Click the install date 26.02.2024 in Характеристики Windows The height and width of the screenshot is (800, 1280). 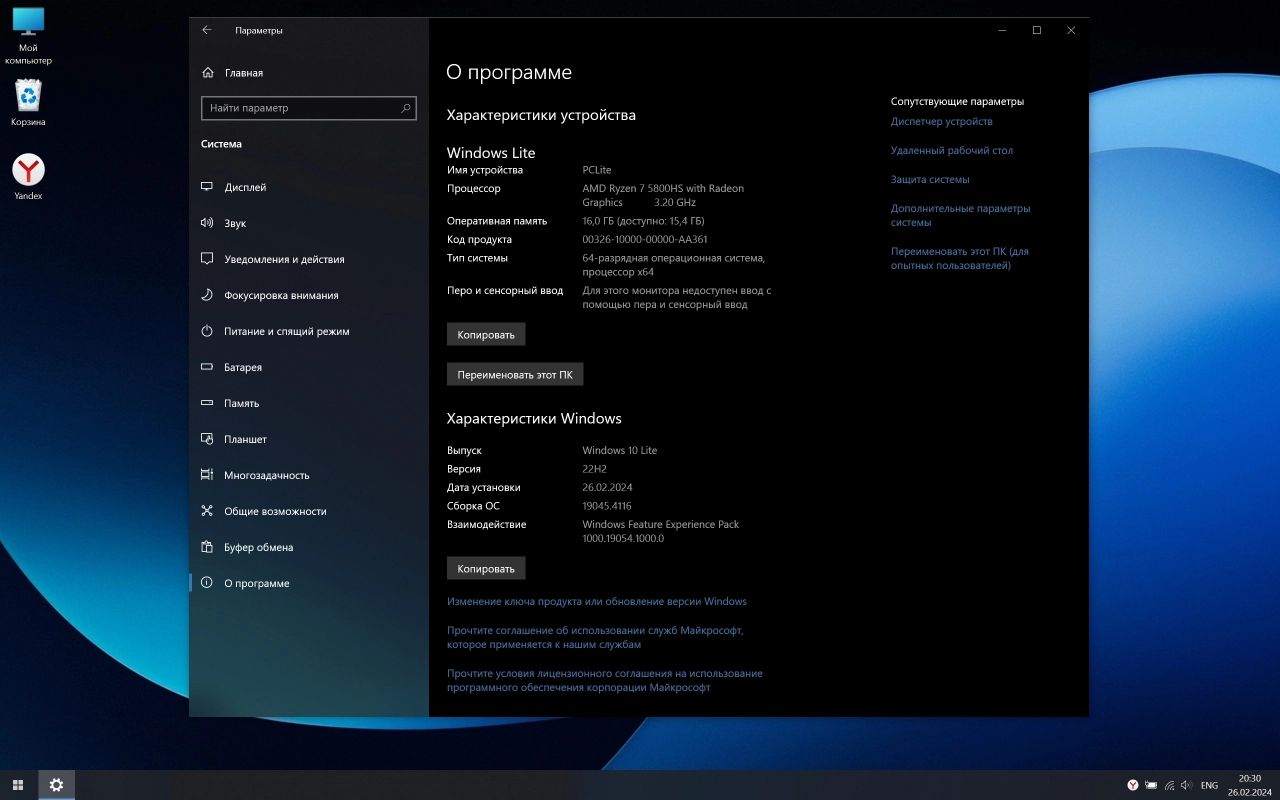tap(607, 487)
